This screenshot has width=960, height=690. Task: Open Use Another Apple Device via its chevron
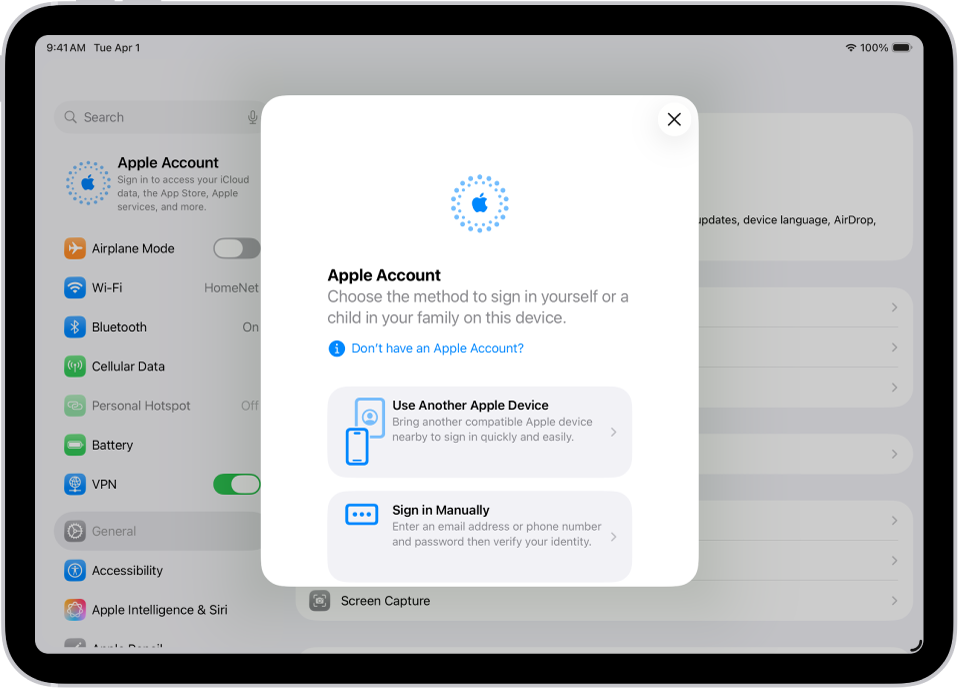tap(614, 431)
